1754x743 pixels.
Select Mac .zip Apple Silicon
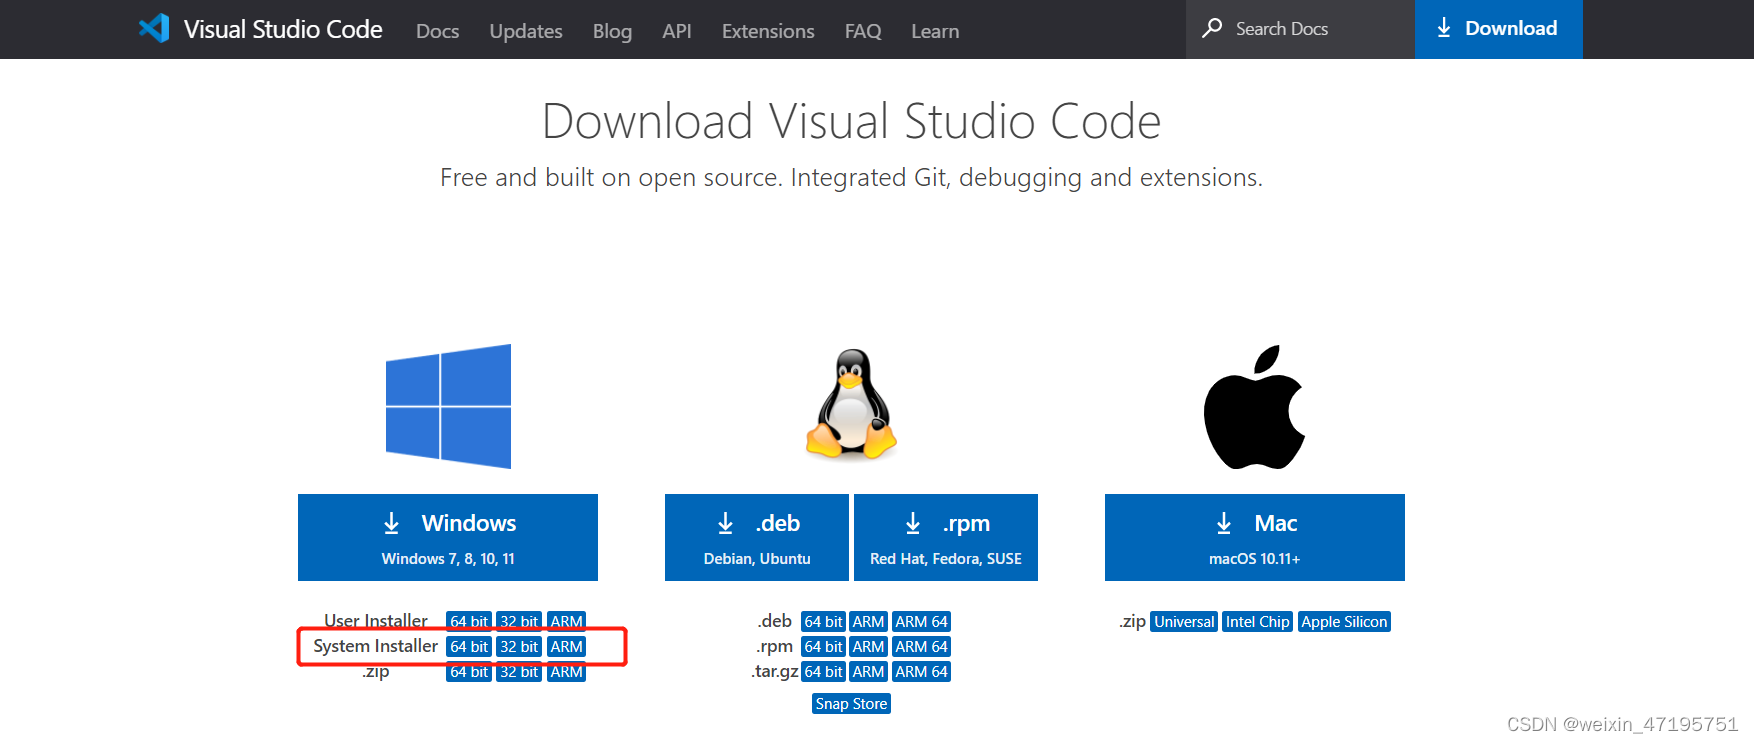tap(1344, 622)
